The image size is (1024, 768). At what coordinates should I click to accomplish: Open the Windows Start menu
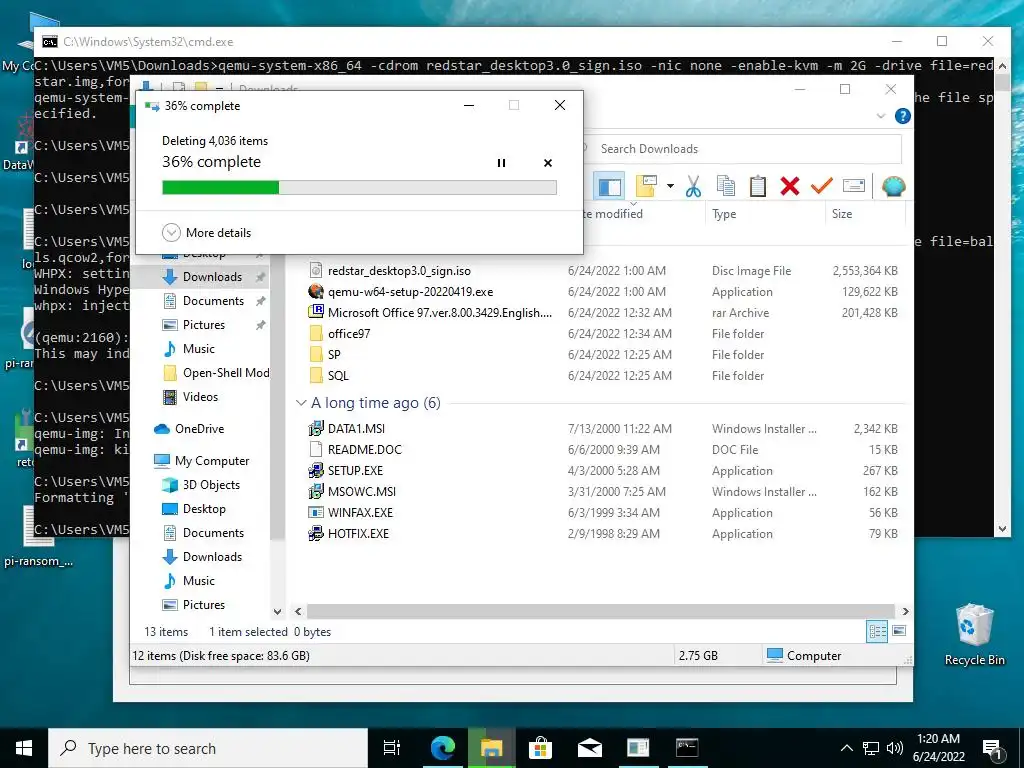click(x=24, y=748)
